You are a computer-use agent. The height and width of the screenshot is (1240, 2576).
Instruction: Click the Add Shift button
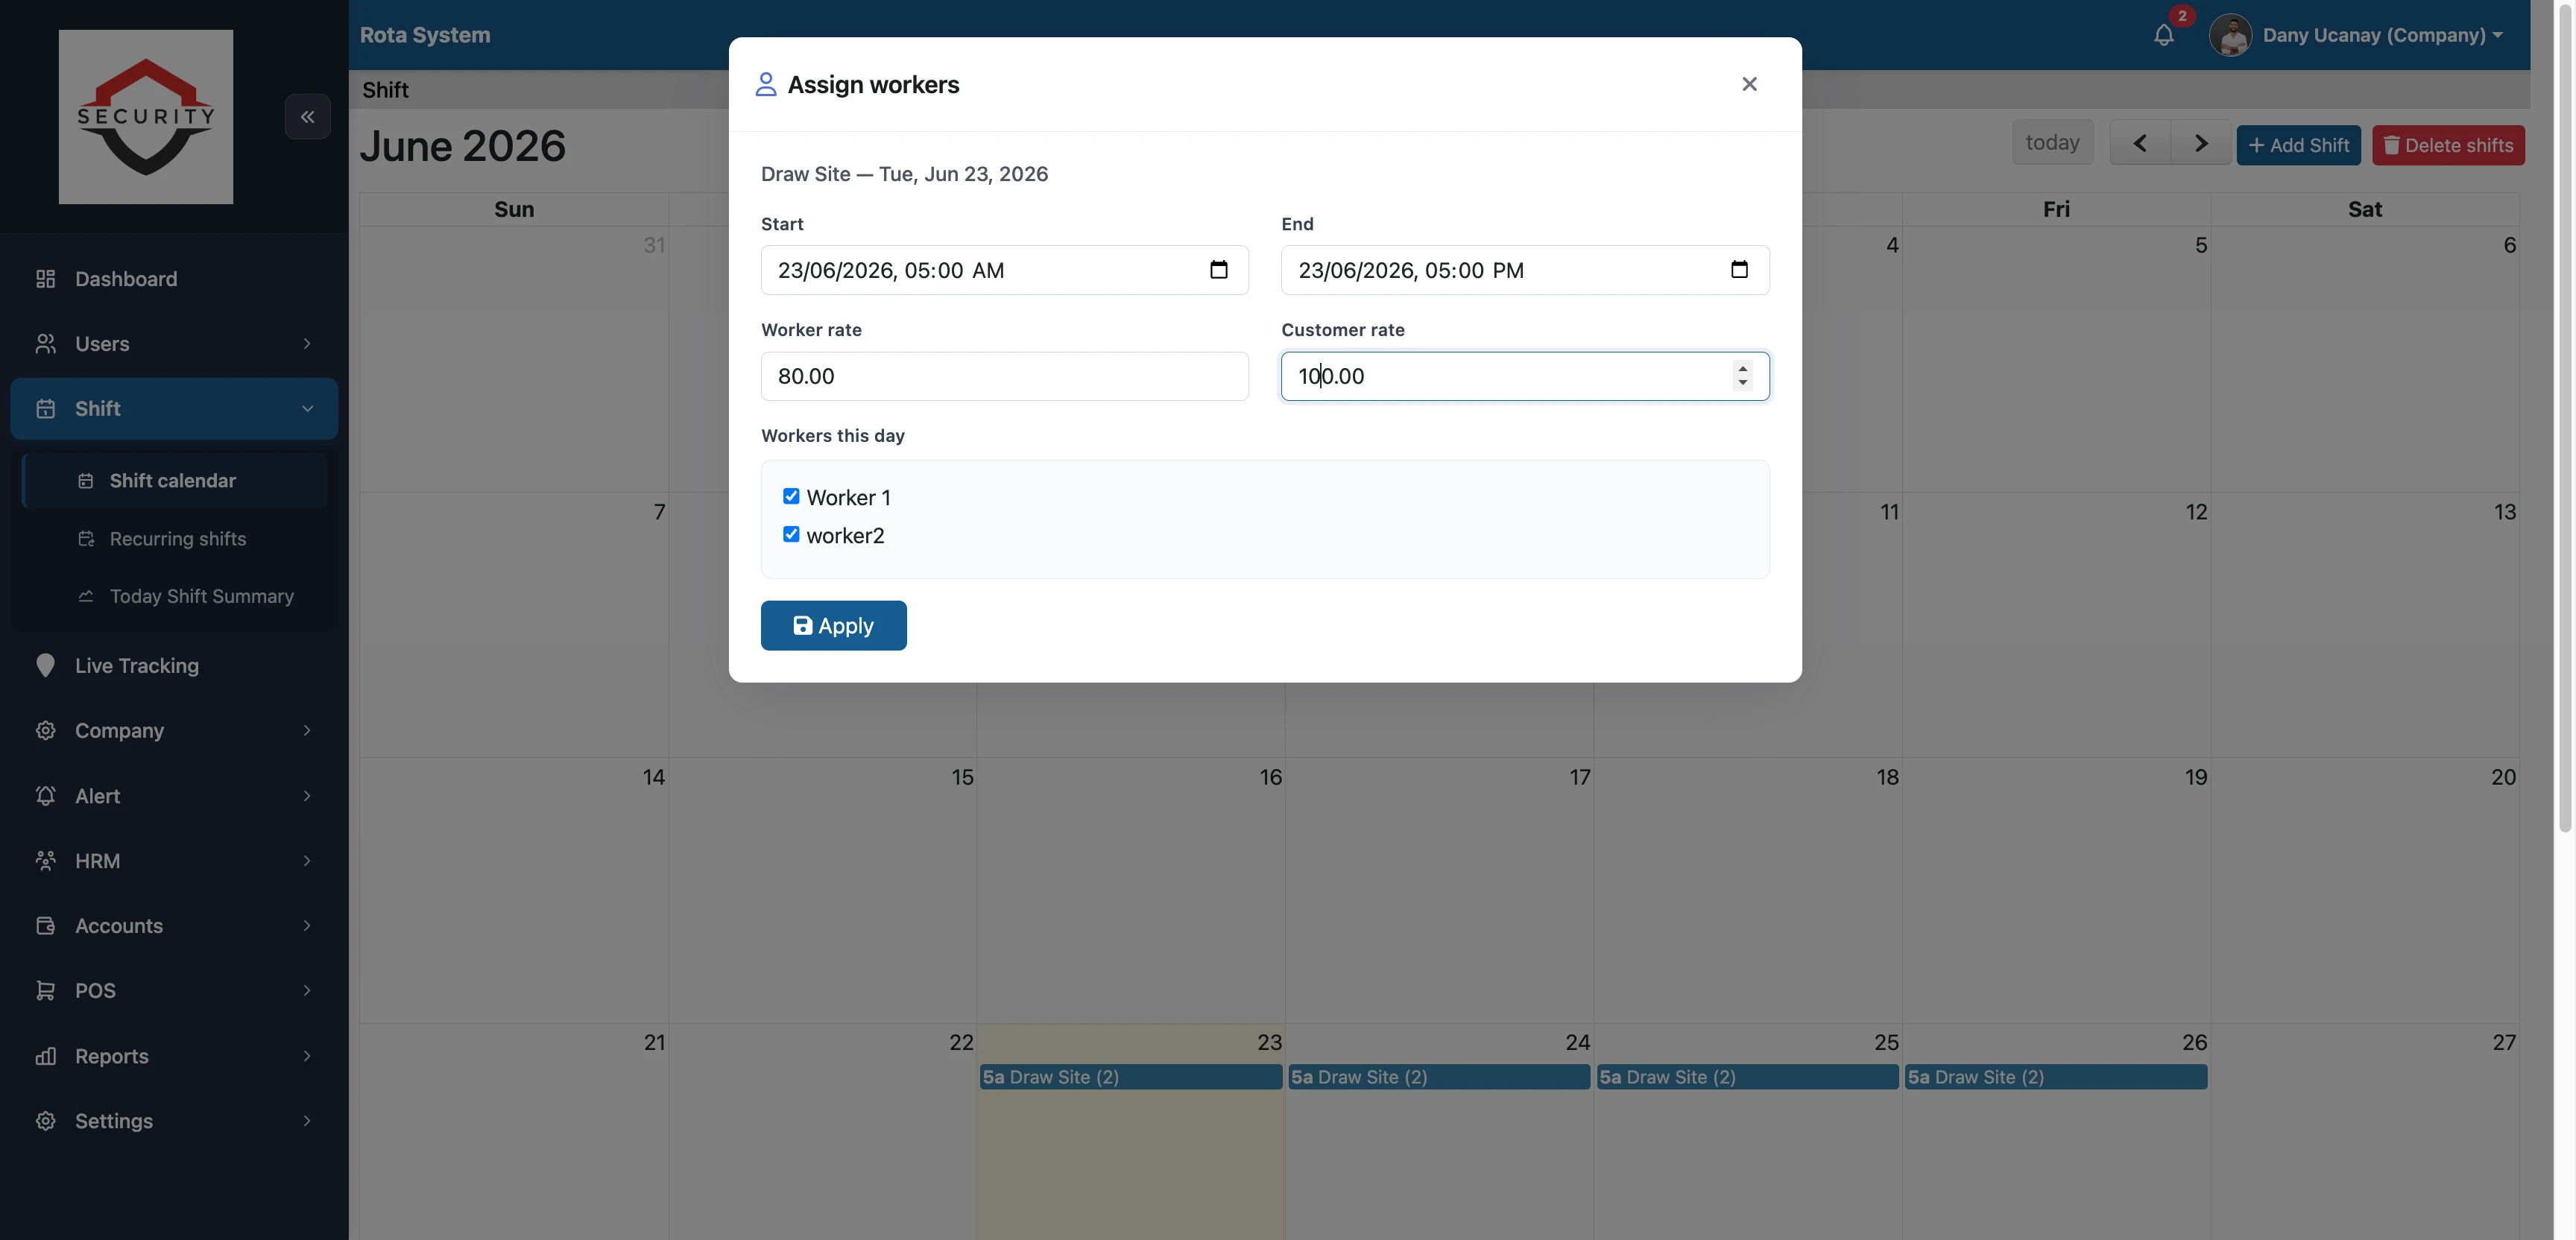click(x=2298, y=145)
